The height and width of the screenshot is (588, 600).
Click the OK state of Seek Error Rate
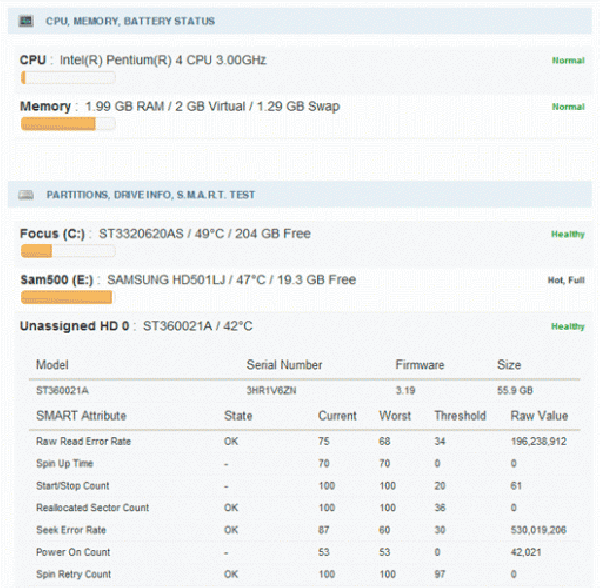coord(231,530)
